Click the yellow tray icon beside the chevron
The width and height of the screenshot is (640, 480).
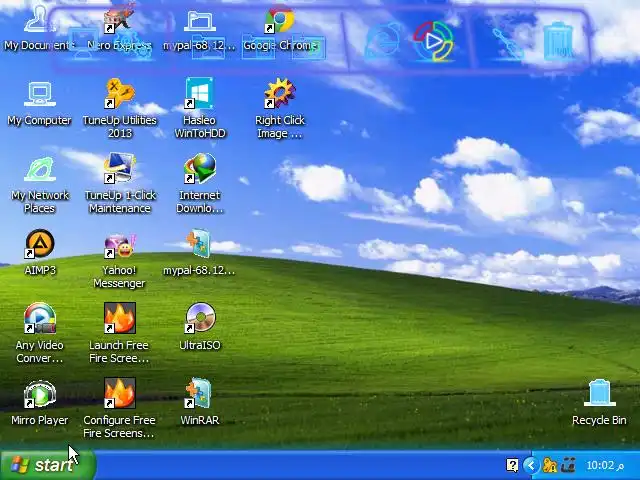(x=550, y=465)
